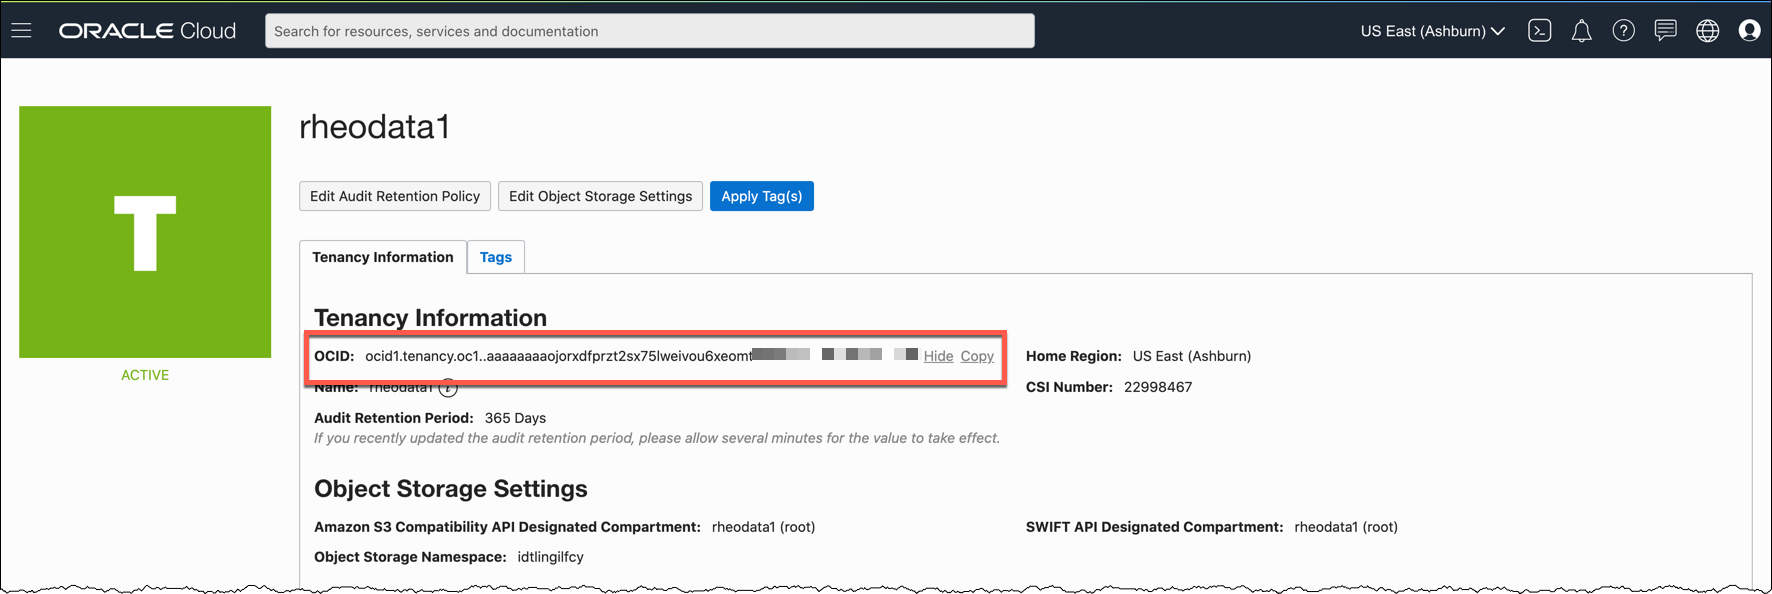Launch Cloud Shell from the header

click(1539, 31)
